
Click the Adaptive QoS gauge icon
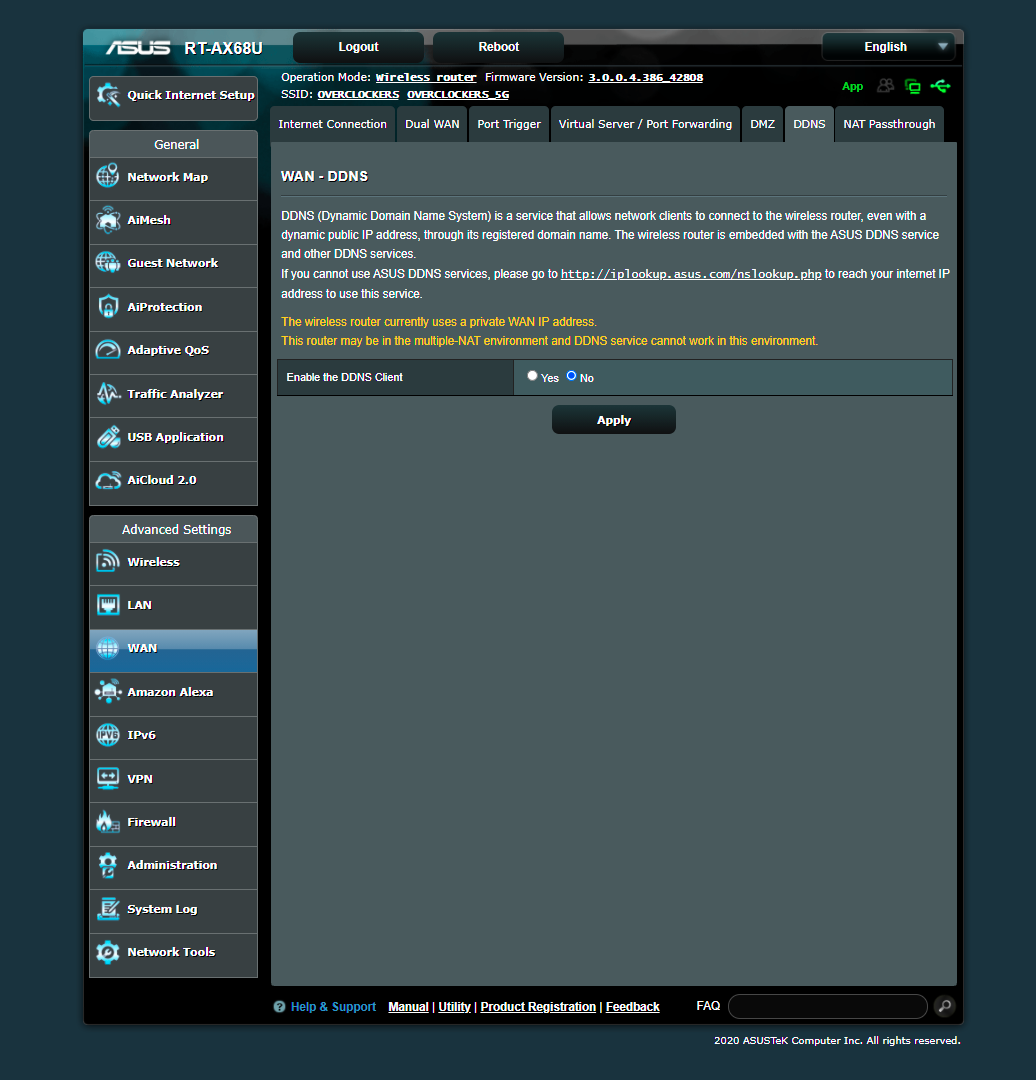(x=108, y=350)
